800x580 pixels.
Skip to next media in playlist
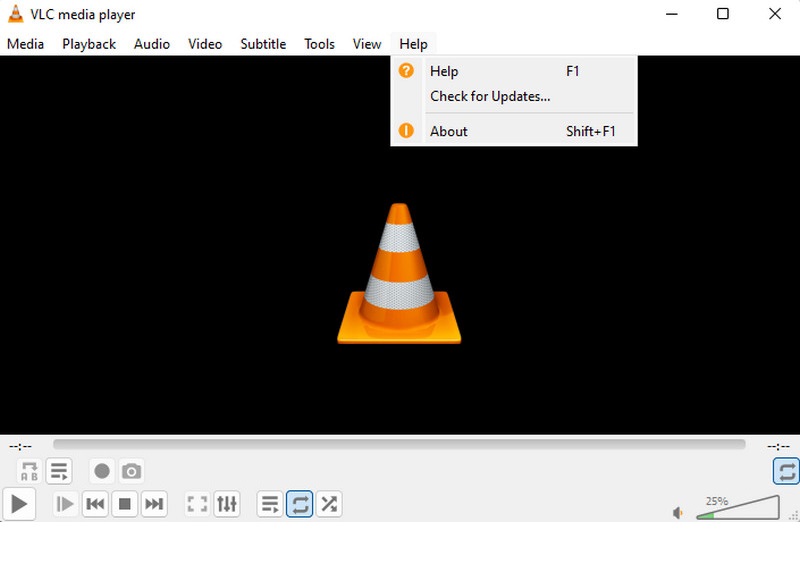[x=154, y=504]
